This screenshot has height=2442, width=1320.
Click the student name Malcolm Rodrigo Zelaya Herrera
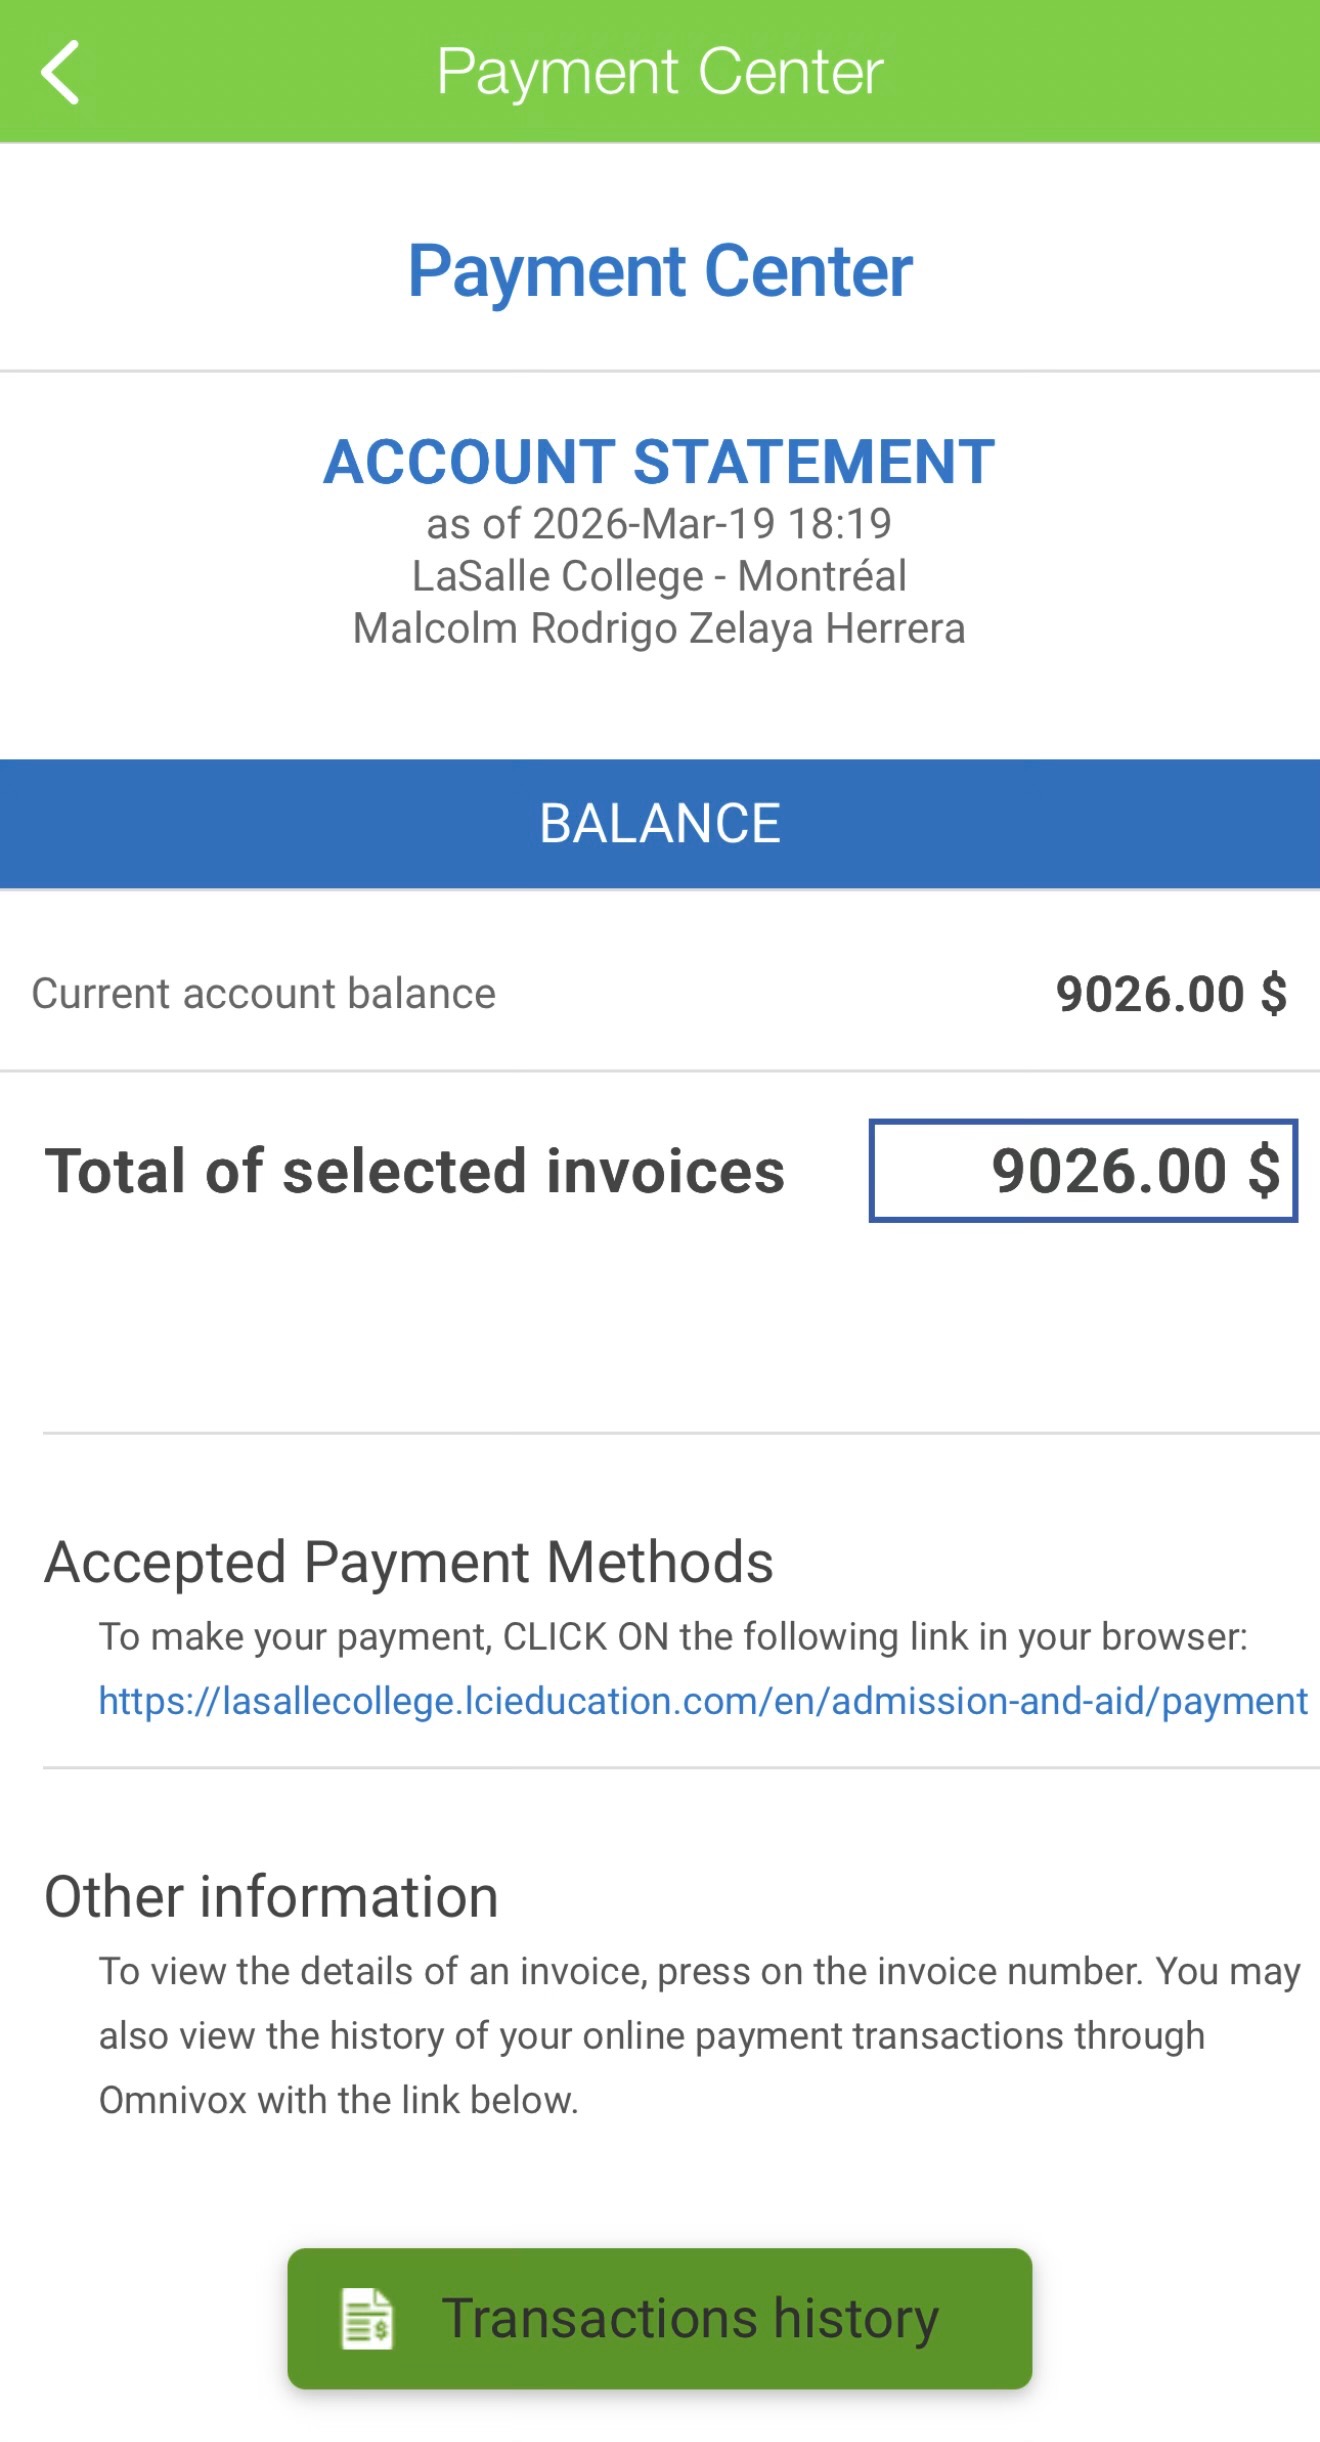(660, 629)
